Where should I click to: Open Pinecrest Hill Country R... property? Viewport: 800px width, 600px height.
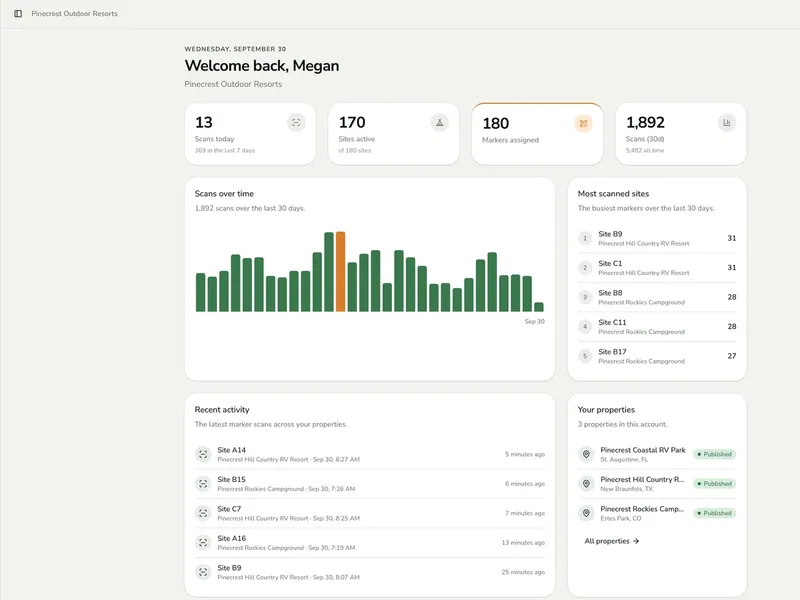tap(657, 484)
